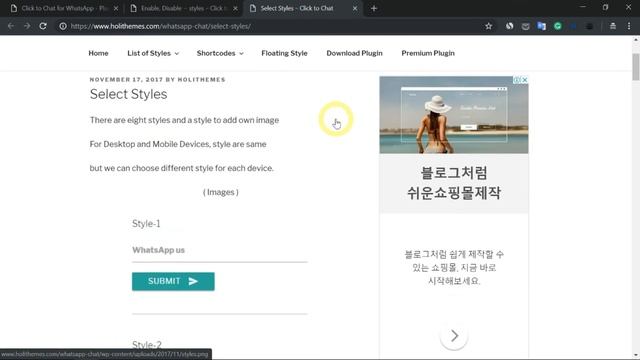Expand the Shortcodes menu
The image size is (640, 360).
[220, 53]
